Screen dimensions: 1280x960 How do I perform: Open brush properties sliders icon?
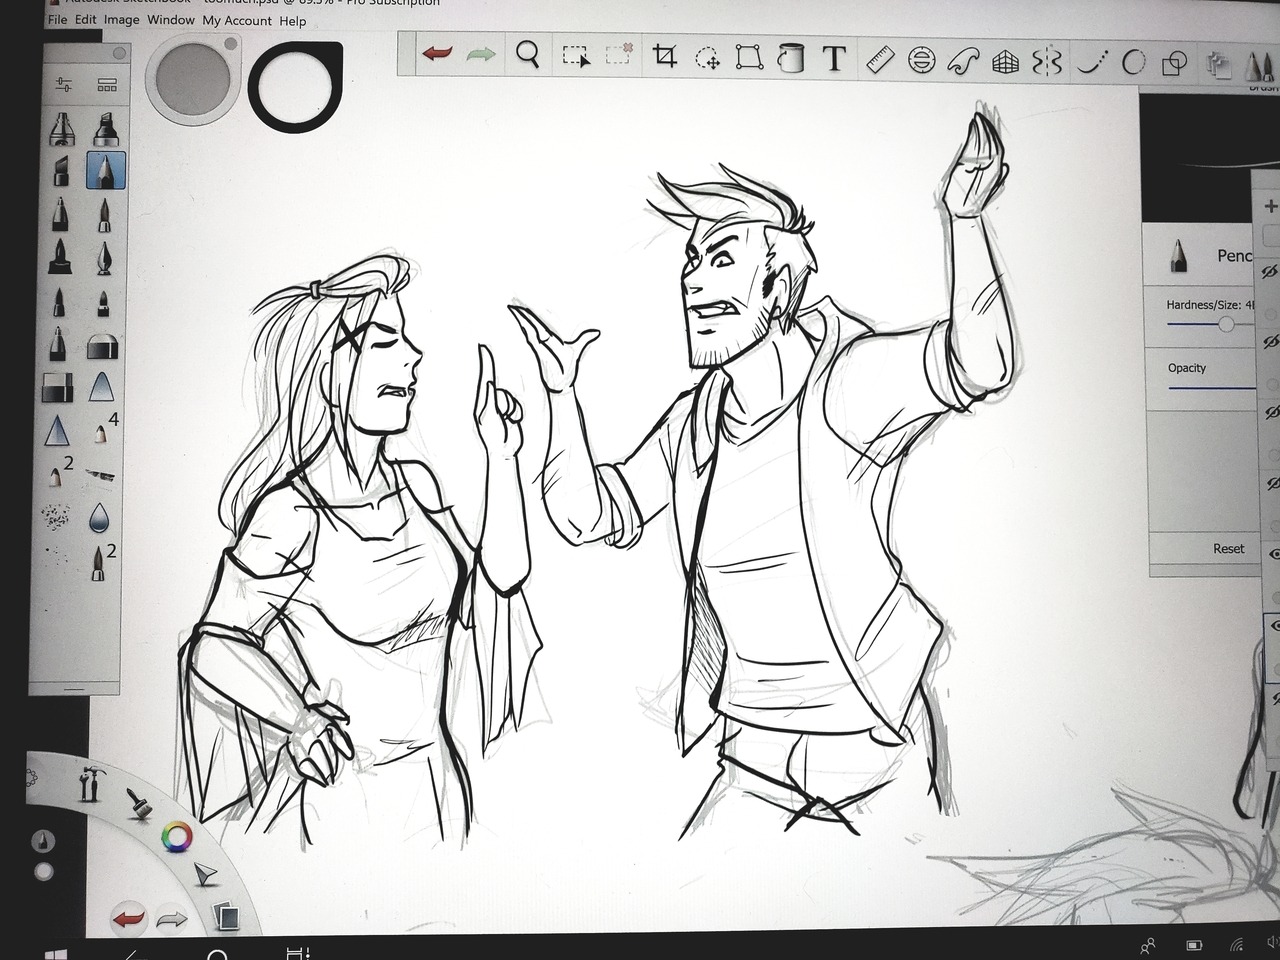[x=64, y=85]
